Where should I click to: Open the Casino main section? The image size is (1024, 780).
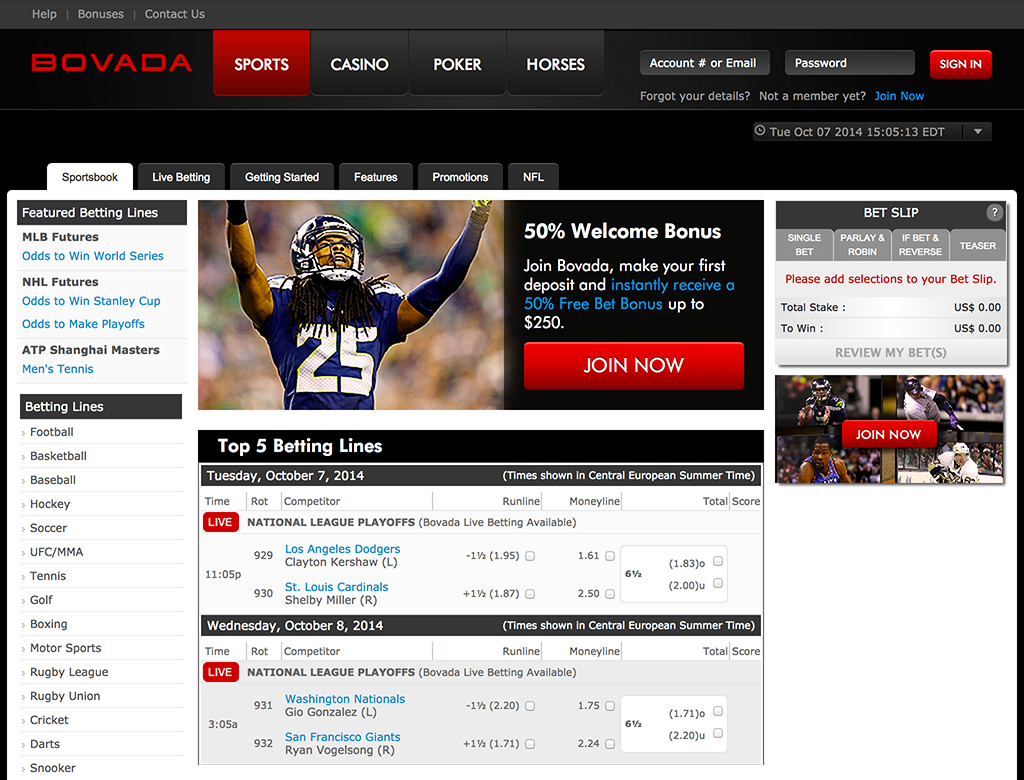tap(359, 63)
